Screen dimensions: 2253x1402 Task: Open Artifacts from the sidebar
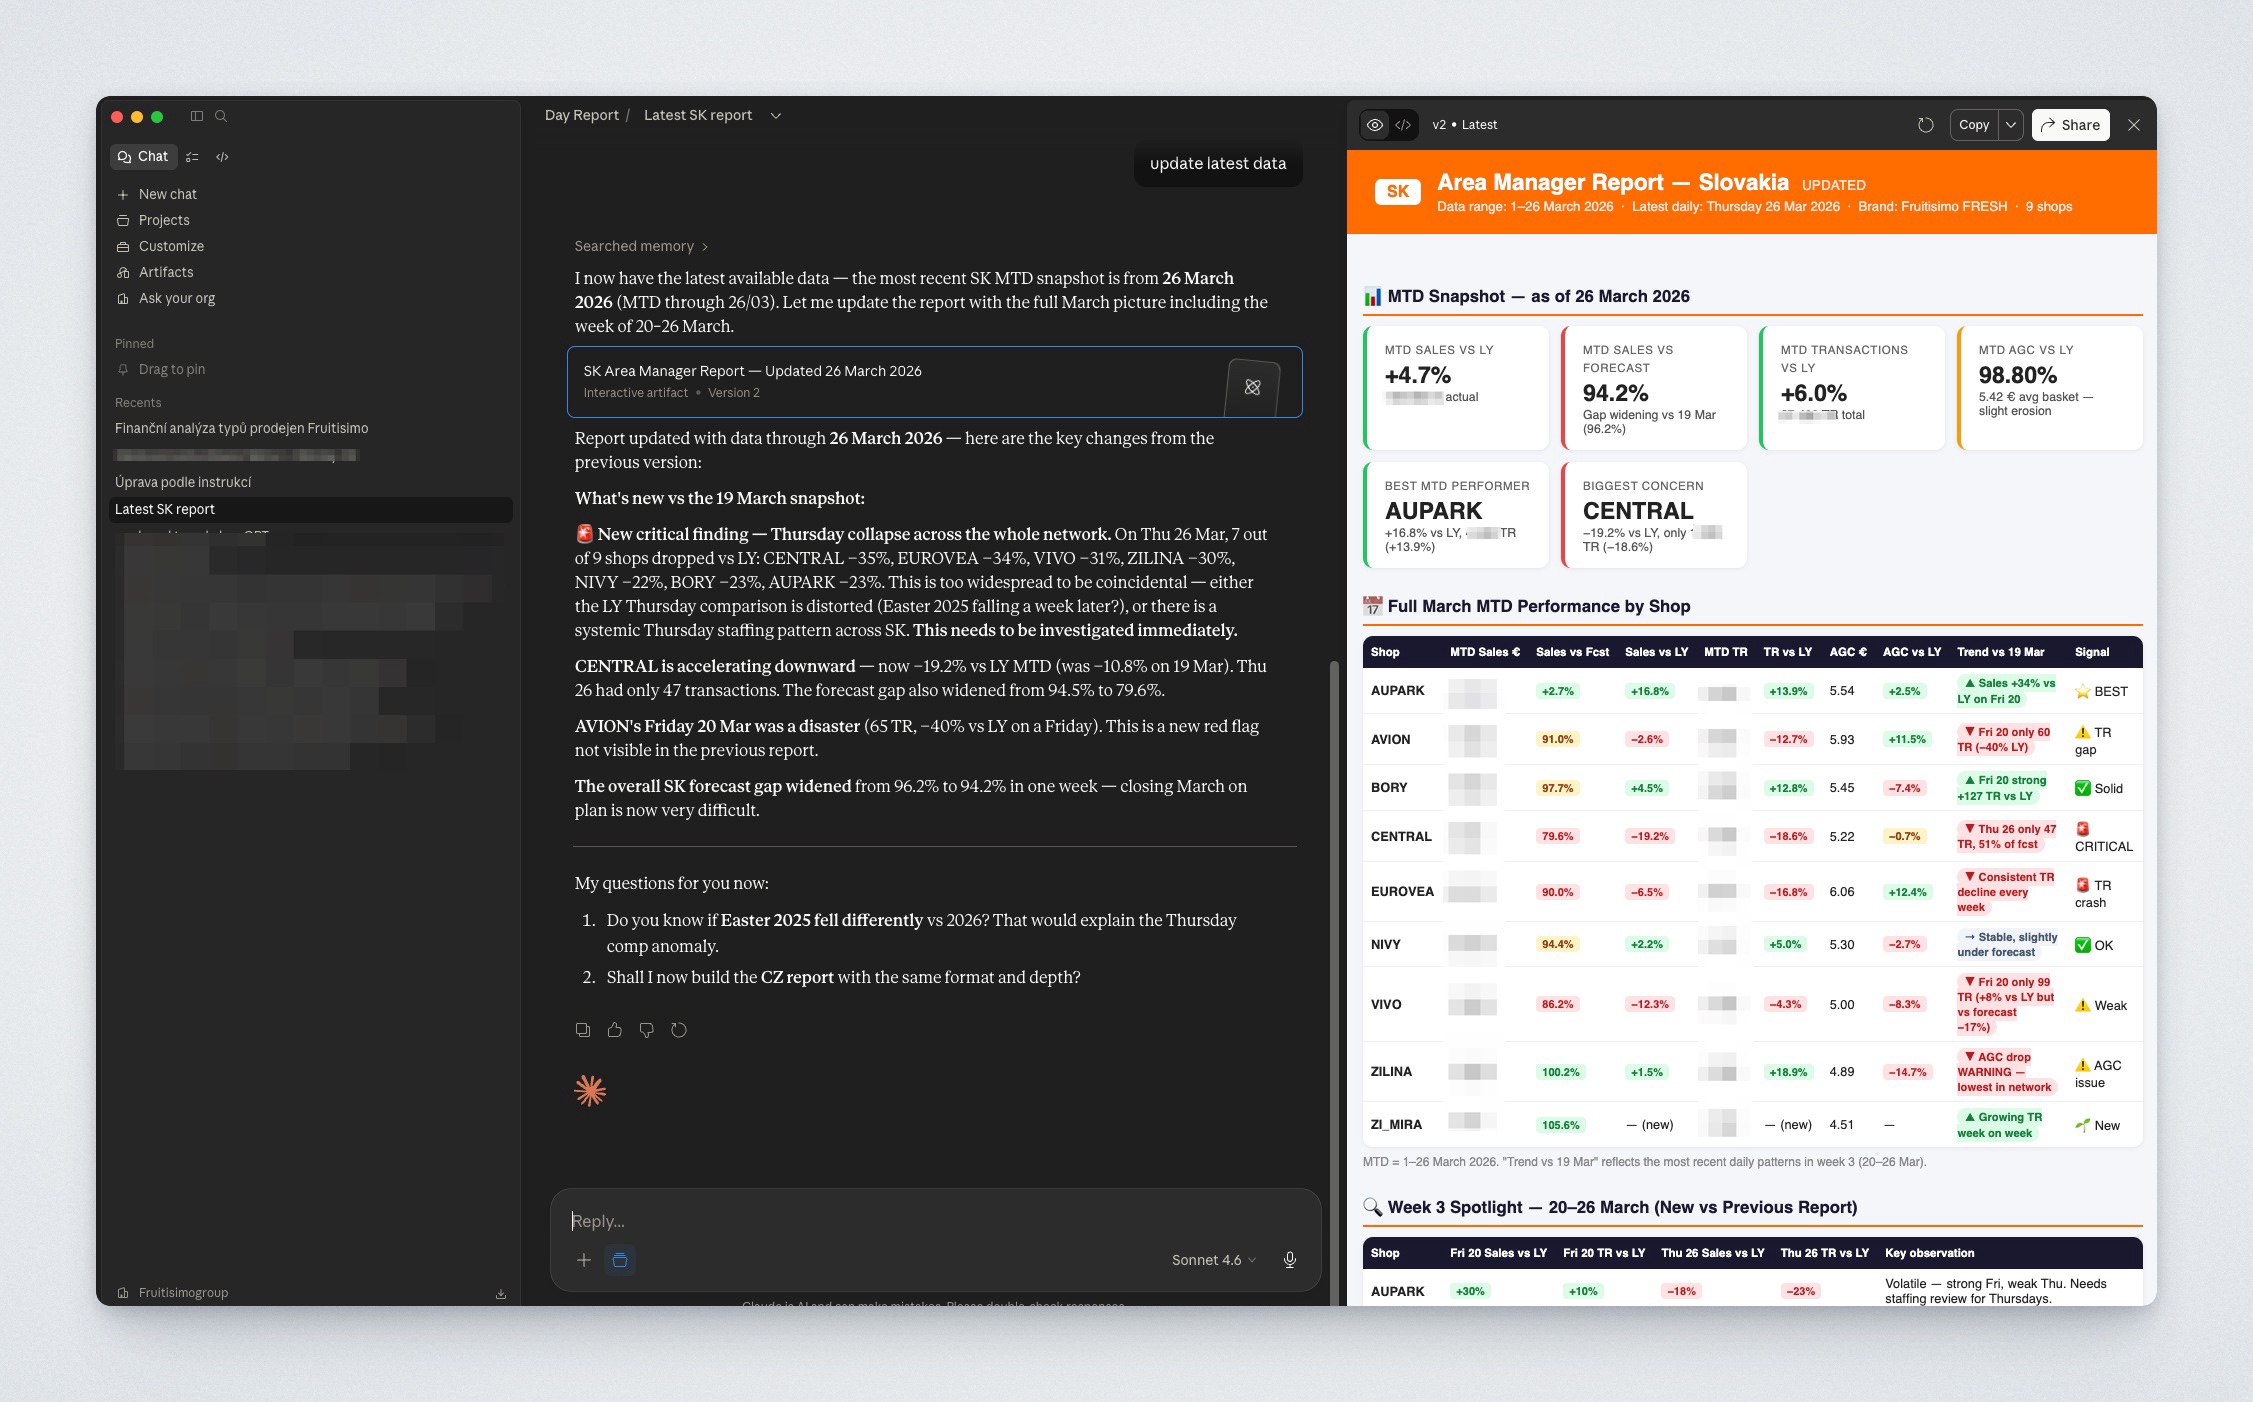coord(166,272)
